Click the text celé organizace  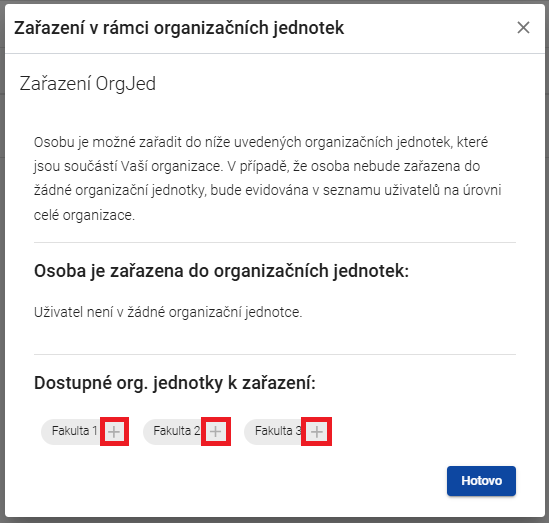tap(84, 215)
